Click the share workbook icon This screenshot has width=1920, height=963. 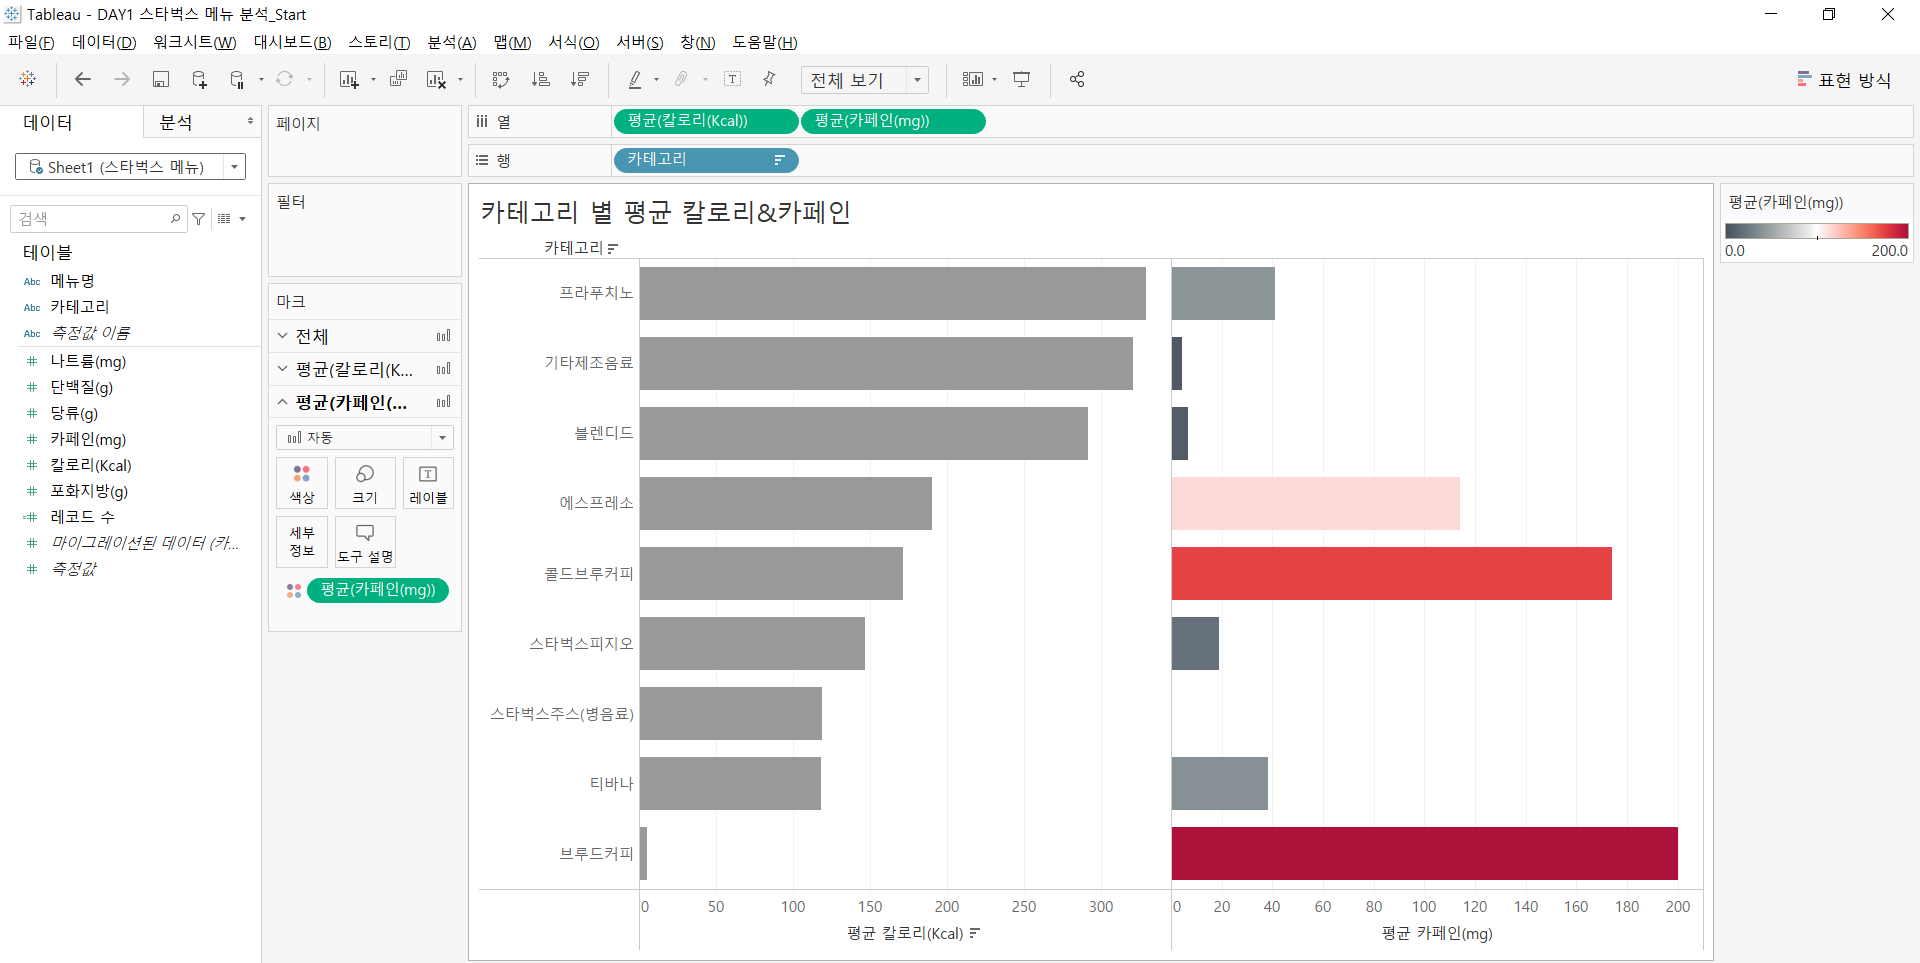click(x=1077, y=79)
